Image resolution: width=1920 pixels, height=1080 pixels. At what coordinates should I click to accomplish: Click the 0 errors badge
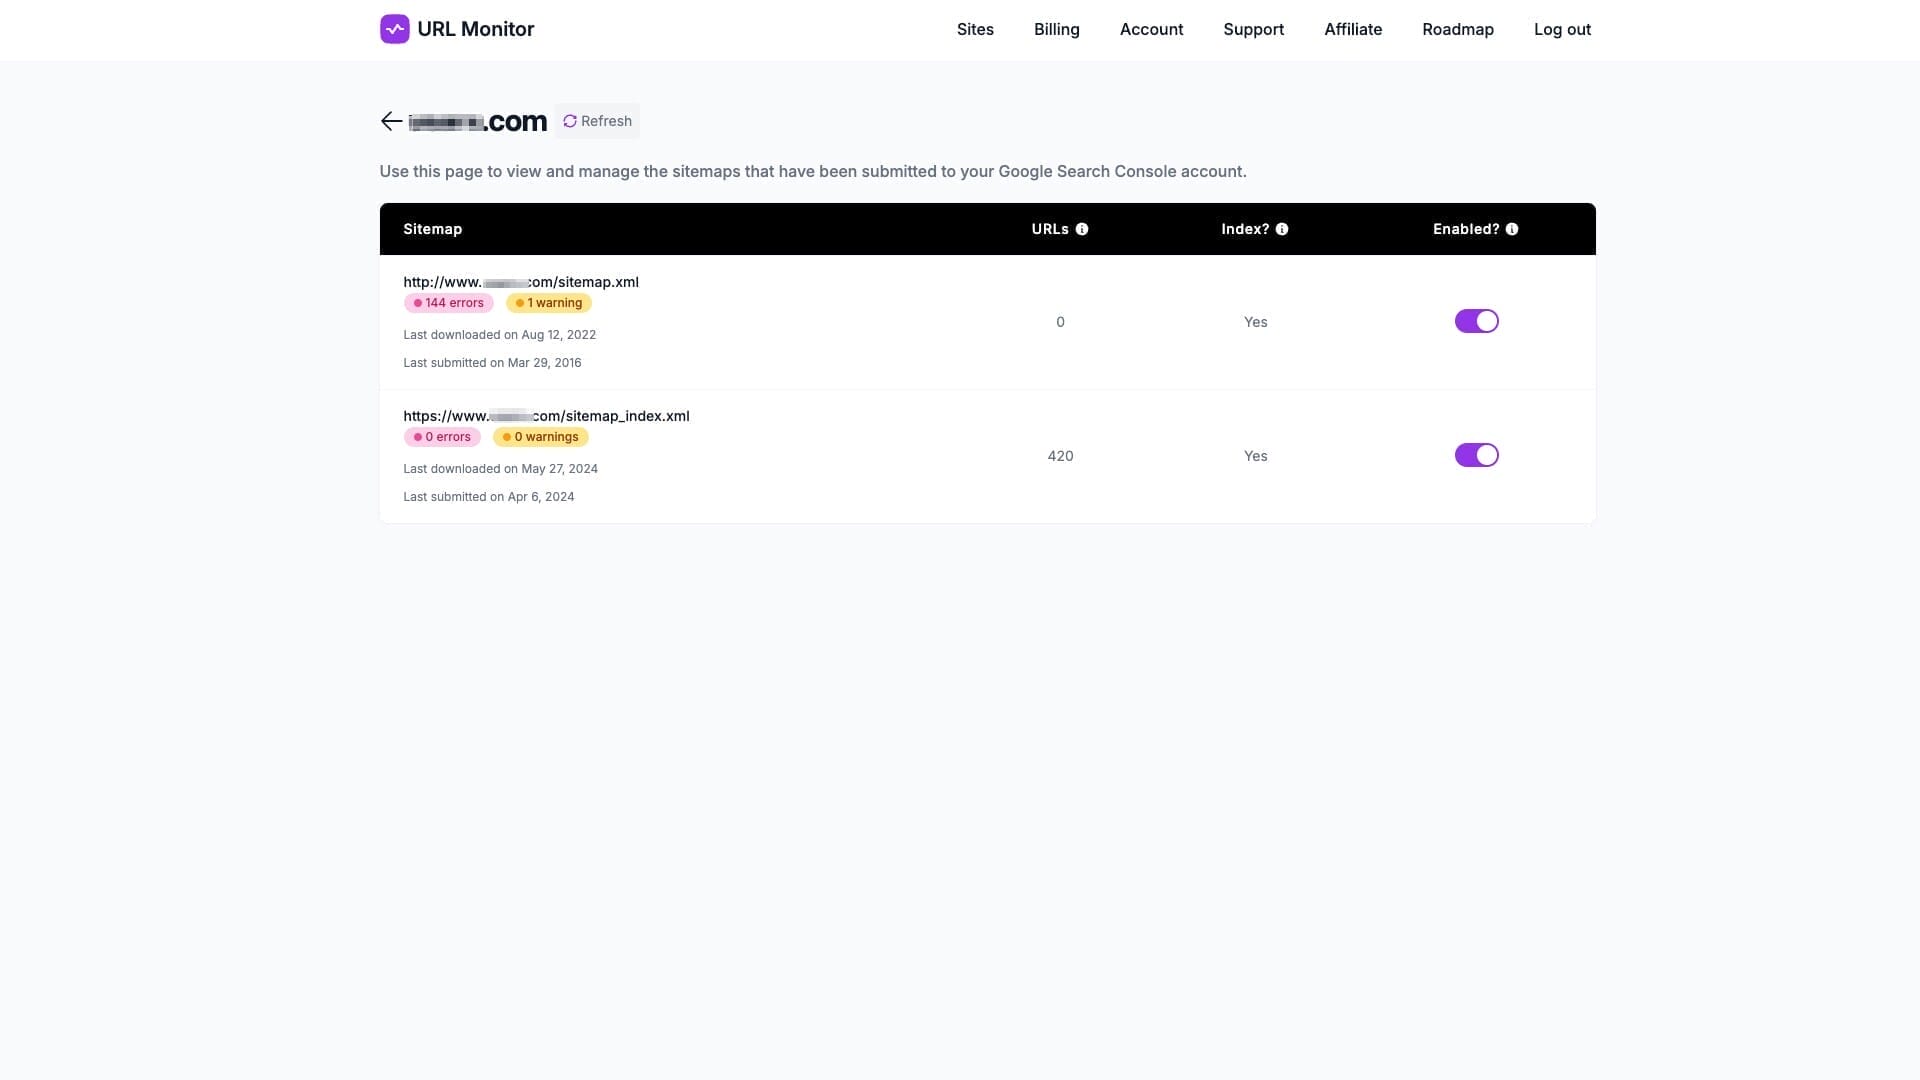pyautogui.click(x=442, y=437)
